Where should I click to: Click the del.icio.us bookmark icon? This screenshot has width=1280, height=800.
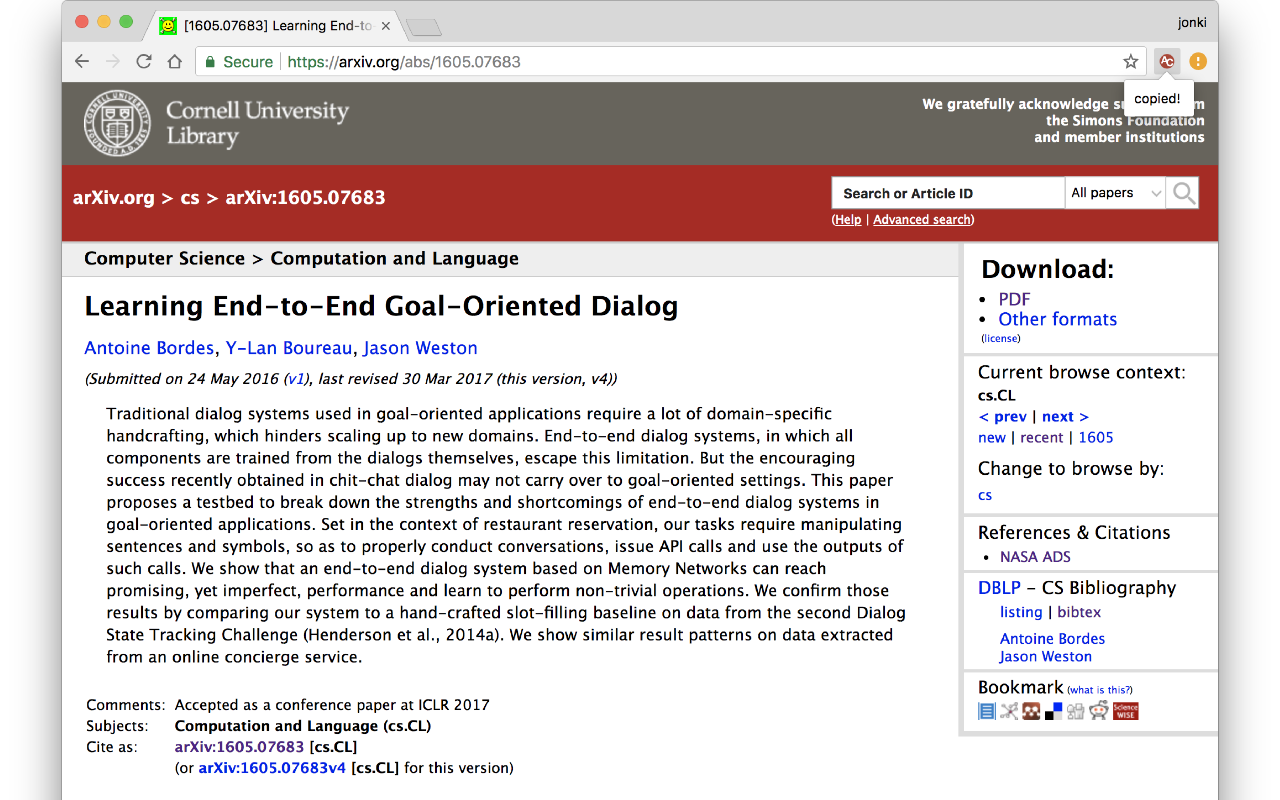click(1054, 711)
